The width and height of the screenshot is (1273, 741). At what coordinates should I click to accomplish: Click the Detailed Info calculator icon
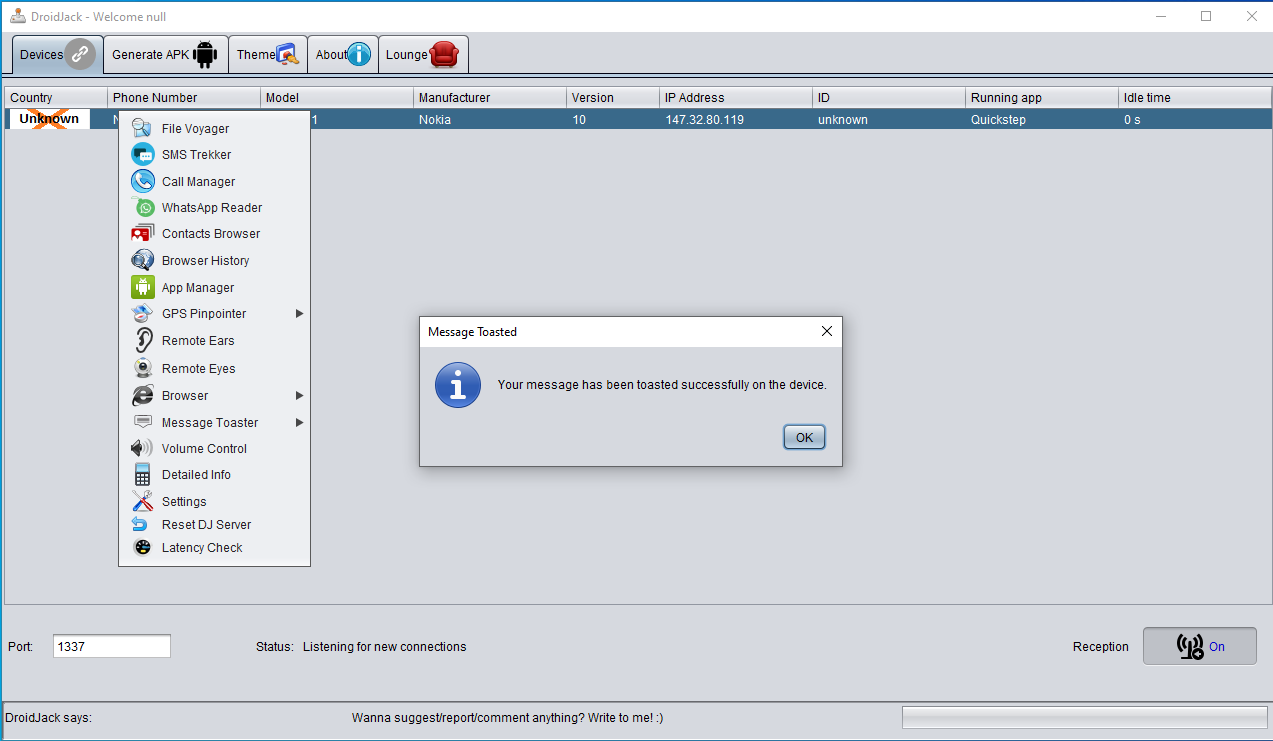143,474
